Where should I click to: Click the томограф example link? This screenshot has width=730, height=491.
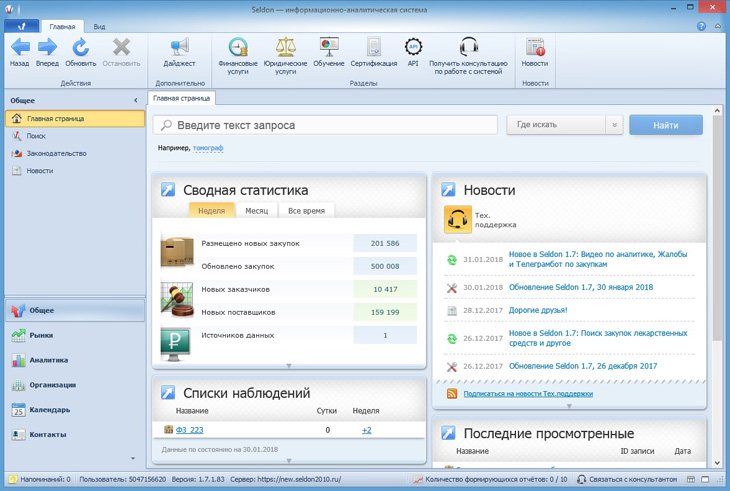tap(208, 148)
